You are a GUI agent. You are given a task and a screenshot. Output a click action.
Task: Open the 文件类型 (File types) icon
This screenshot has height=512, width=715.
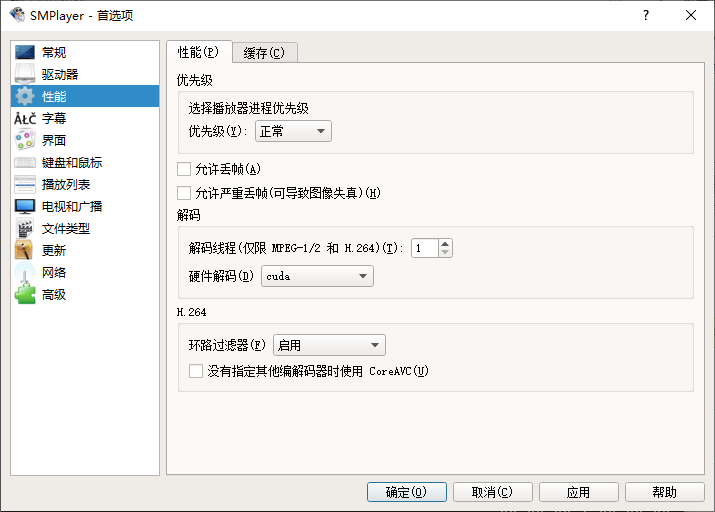(x=25, y=228)
